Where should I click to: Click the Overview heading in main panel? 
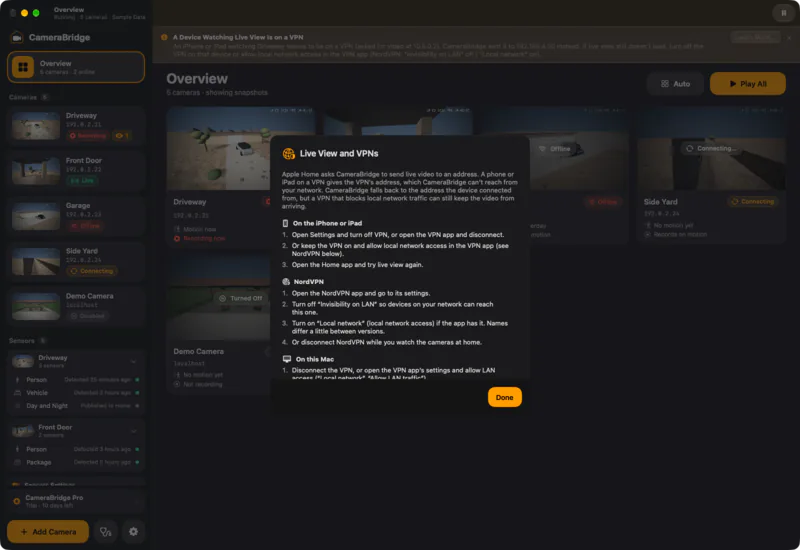tap(197, 79)
